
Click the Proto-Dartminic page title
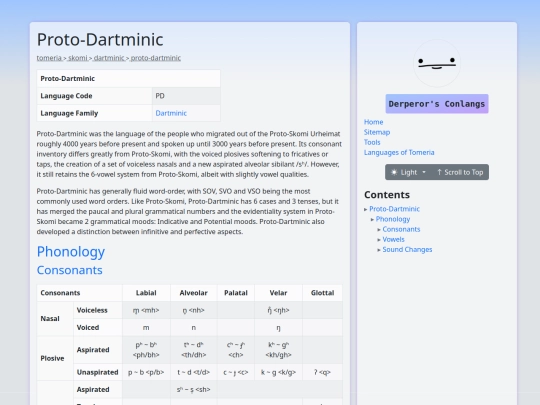coord(100,40)
